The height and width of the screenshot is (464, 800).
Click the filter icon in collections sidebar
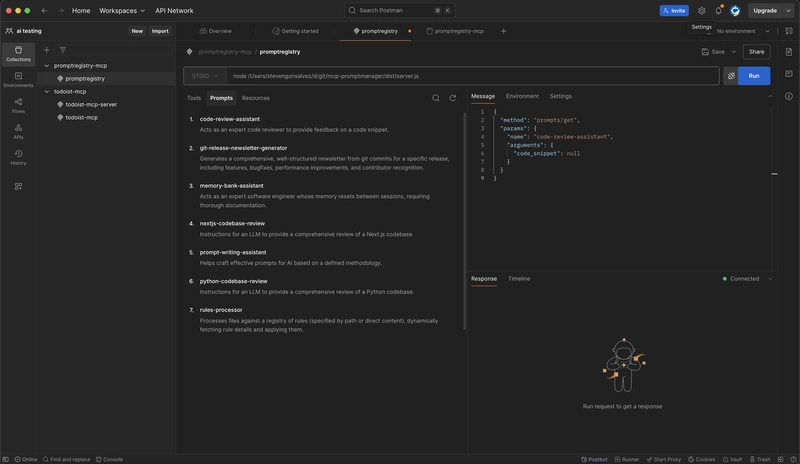point(63,50)
